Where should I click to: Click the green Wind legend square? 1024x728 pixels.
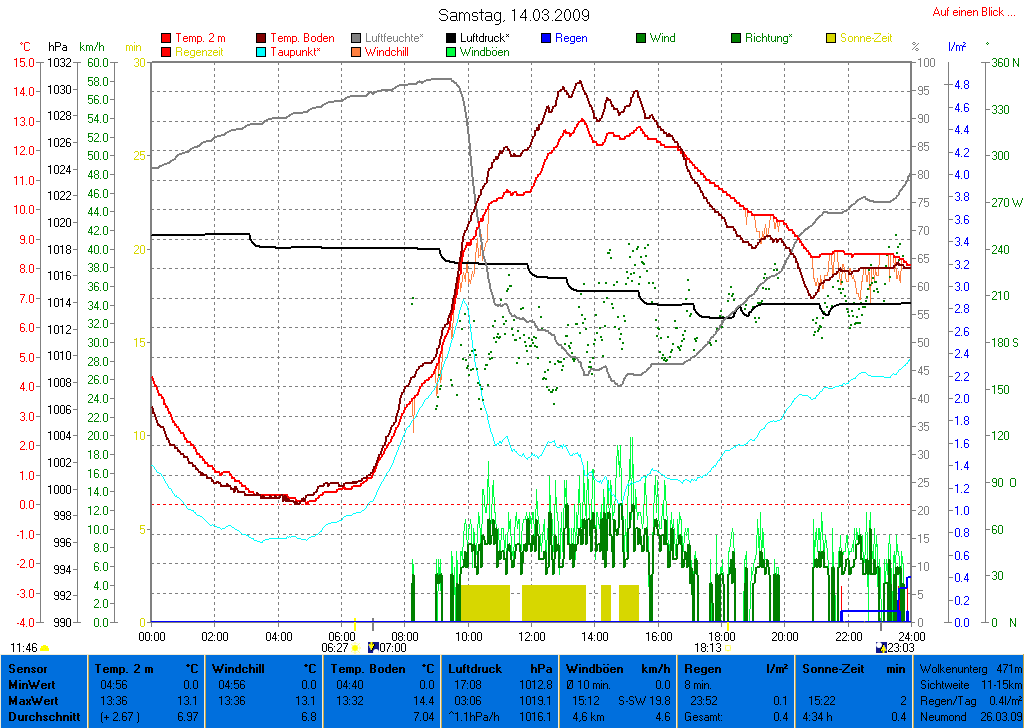pos(641,38)
